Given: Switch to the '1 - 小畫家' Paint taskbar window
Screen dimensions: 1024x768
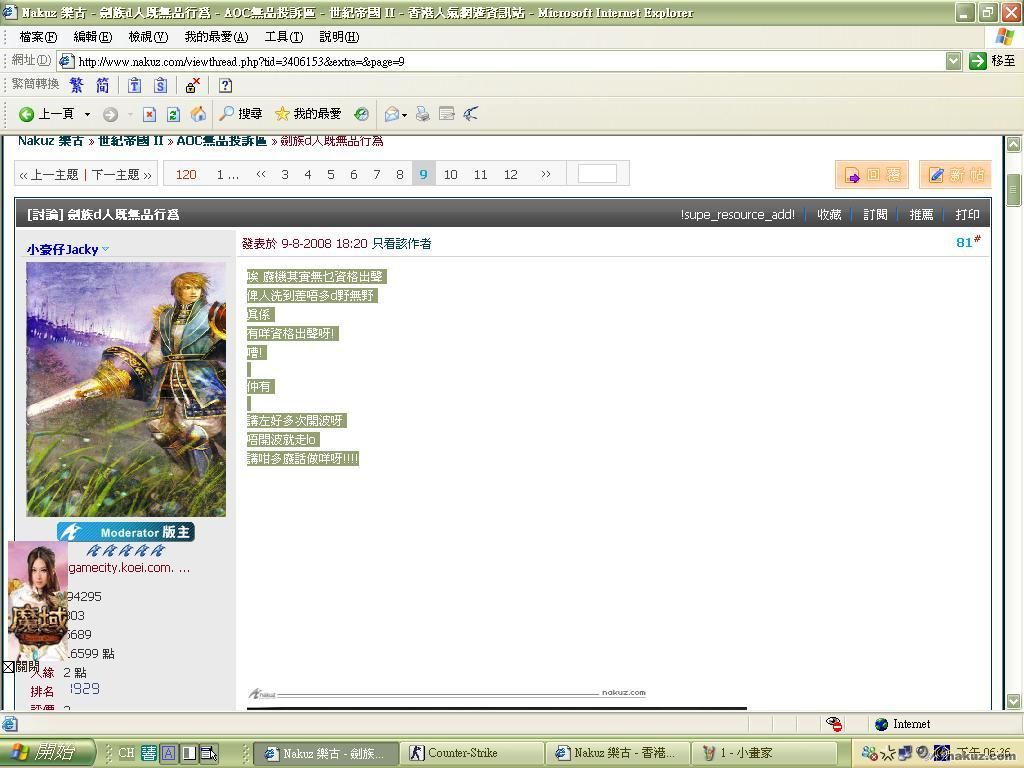Looking at the screenshot, I should coord(765,753).
